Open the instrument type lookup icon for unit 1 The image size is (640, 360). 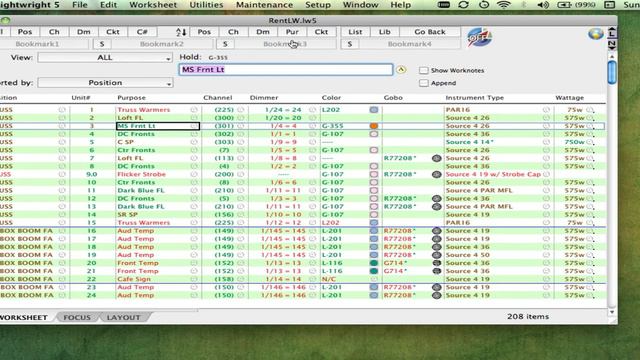[x=546, y=110]
